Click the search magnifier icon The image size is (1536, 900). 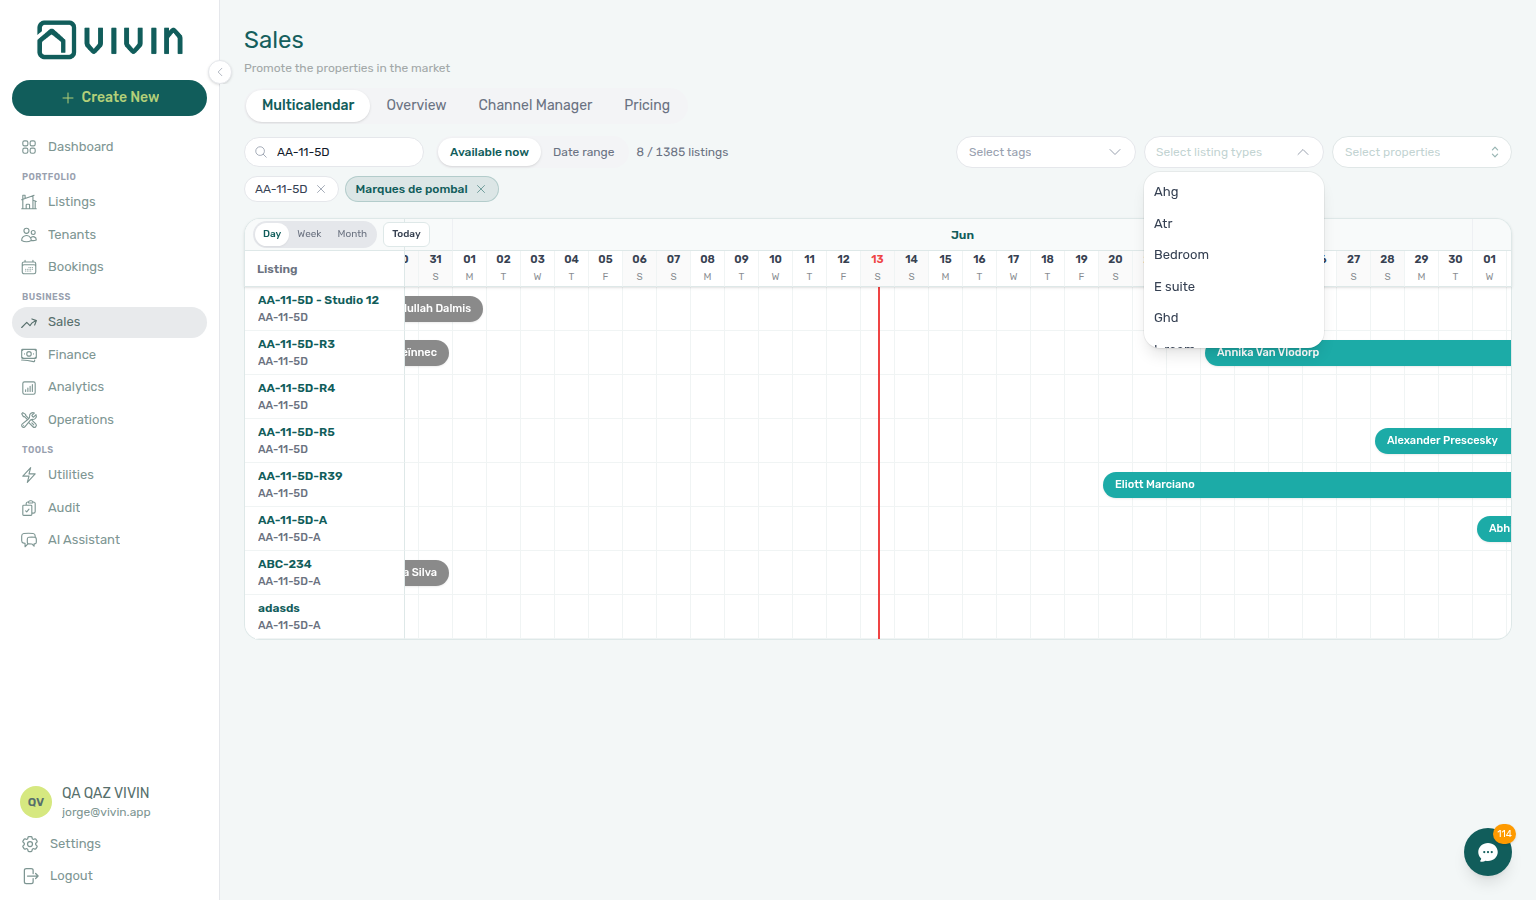pos(261,152)
